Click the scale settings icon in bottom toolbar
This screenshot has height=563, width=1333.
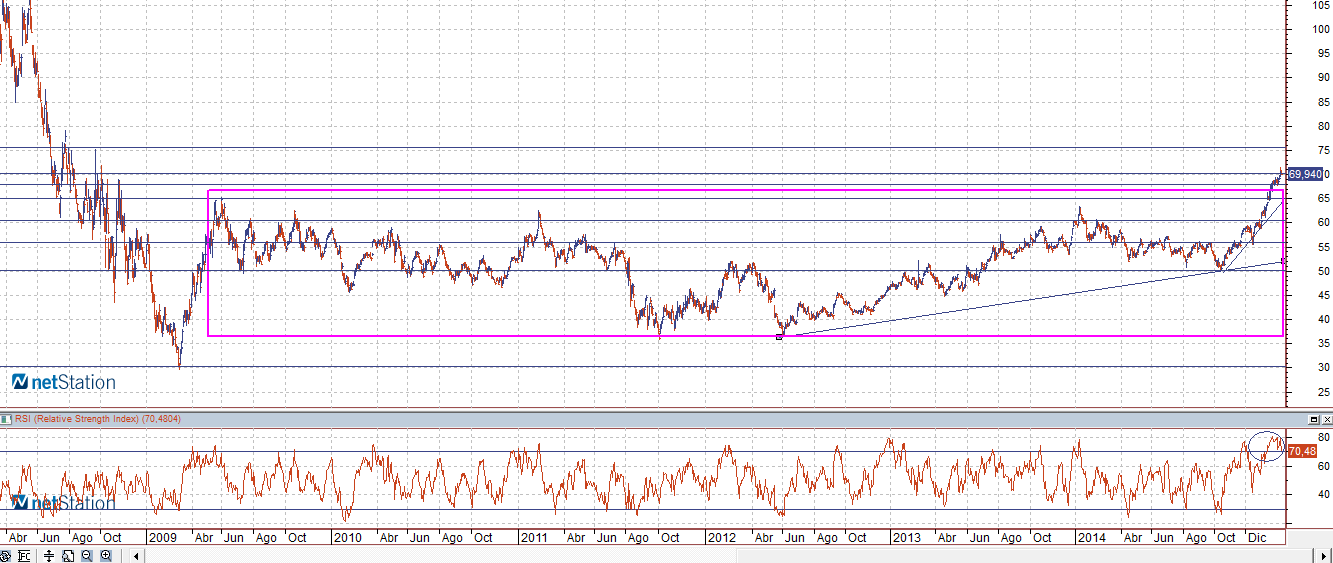point(23,555)
